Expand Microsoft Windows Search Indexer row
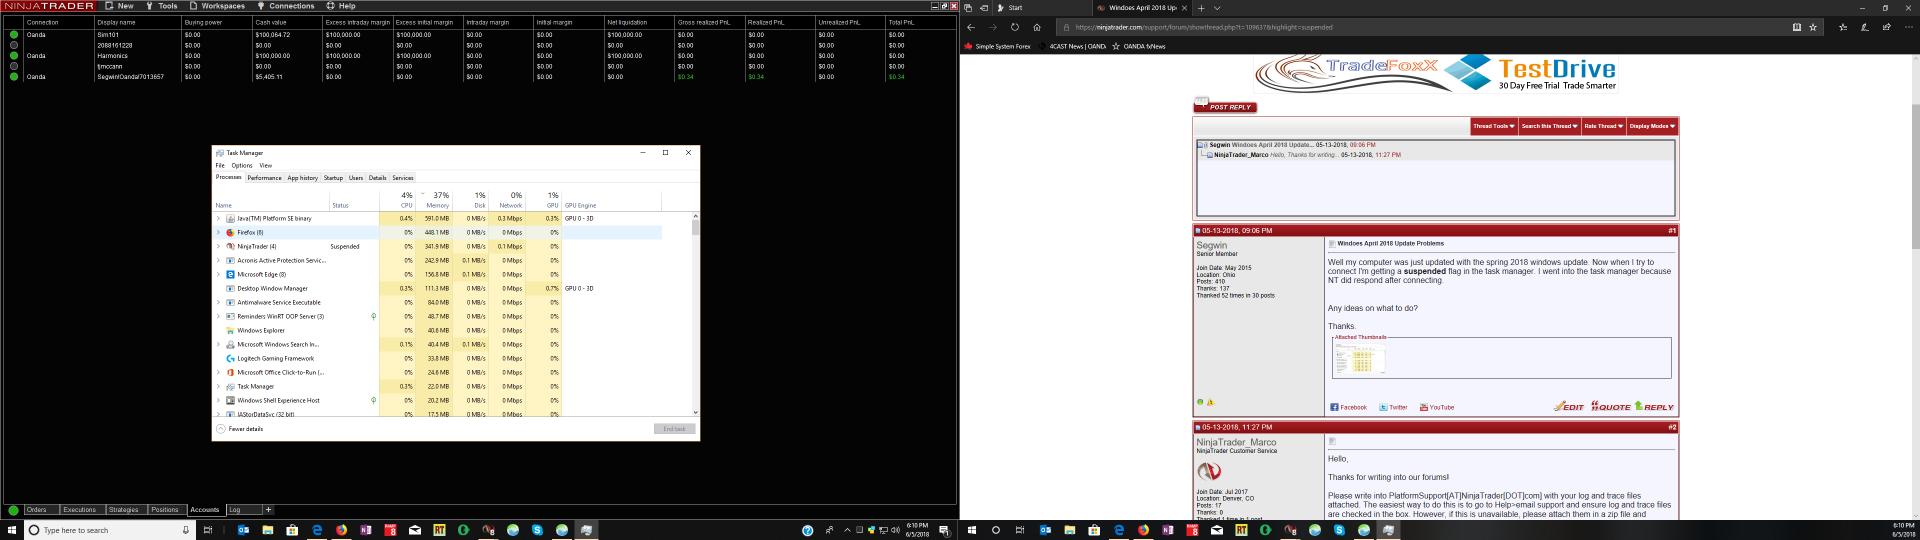This screenshot has height=540, width=1920. 219,344
